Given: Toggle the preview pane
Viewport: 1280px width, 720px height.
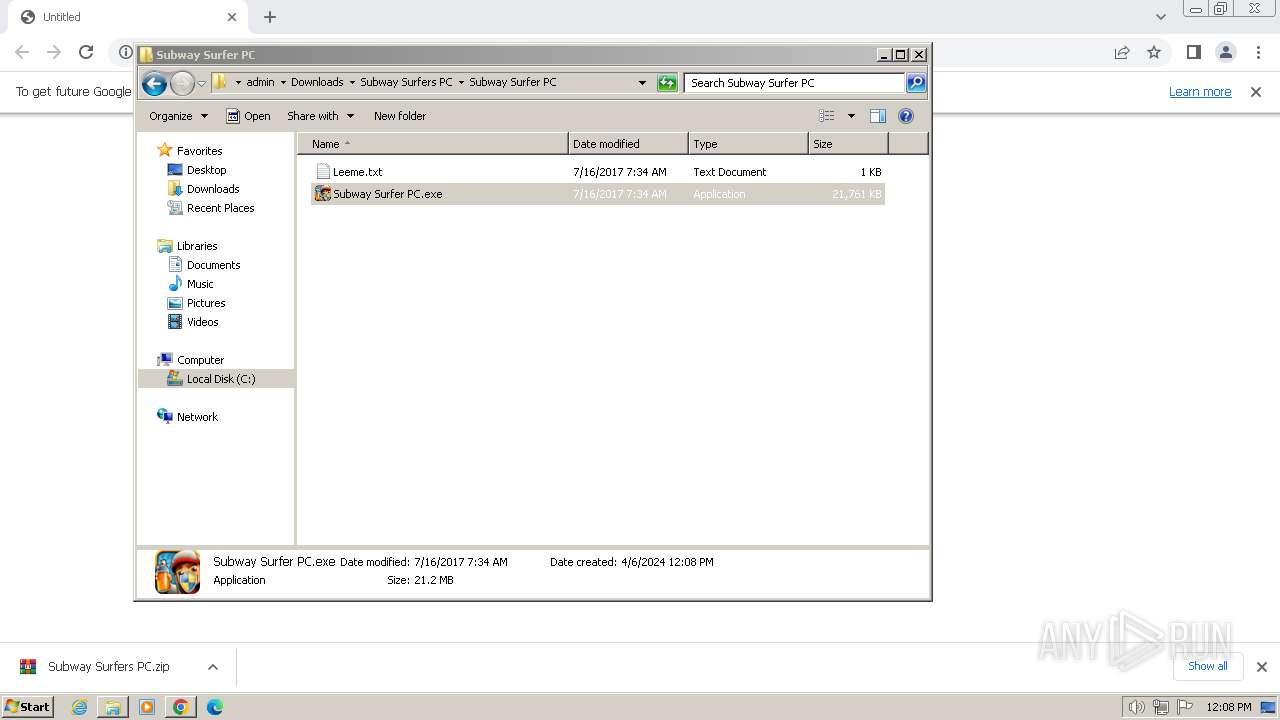Looking at the screenshot, I should click(878, 116).
